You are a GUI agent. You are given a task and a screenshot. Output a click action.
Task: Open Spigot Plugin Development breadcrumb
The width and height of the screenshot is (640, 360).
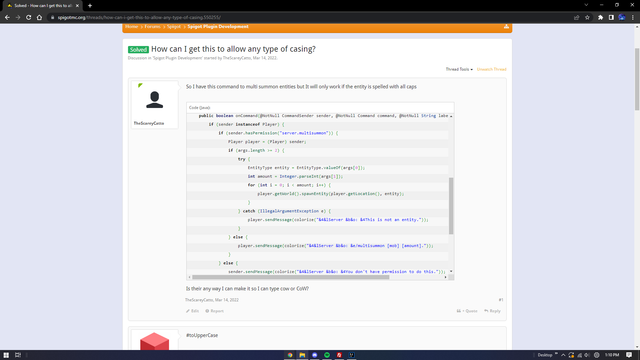[218, 27]
